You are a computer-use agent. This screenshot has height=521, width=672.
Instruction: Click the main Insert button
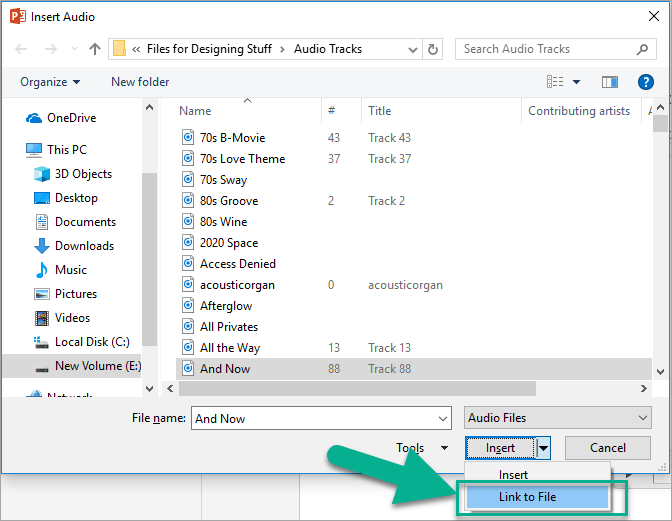tap(500, 448)
